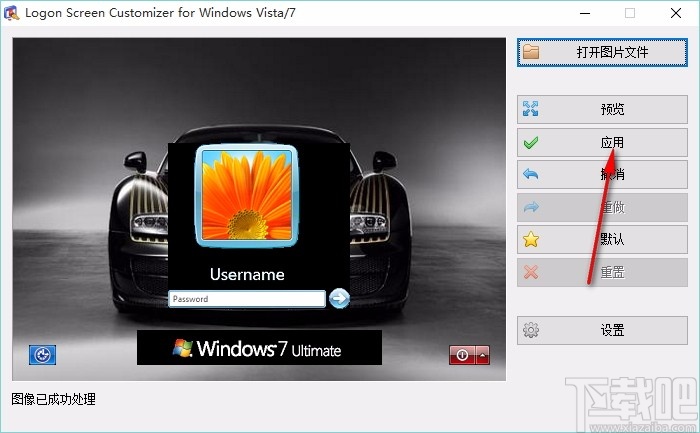
Task: Click the gear settings icon
Action: 531,330
